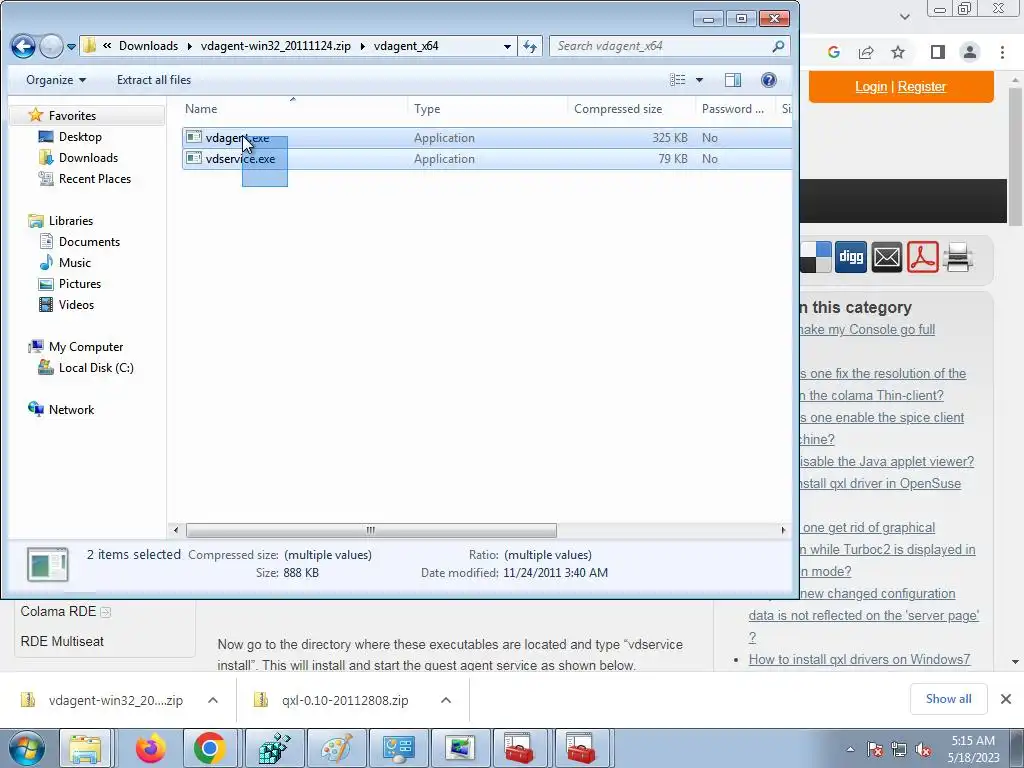This screenshot has width=1024, height=768.
Task: Open Pictures library
Action: 80,283
